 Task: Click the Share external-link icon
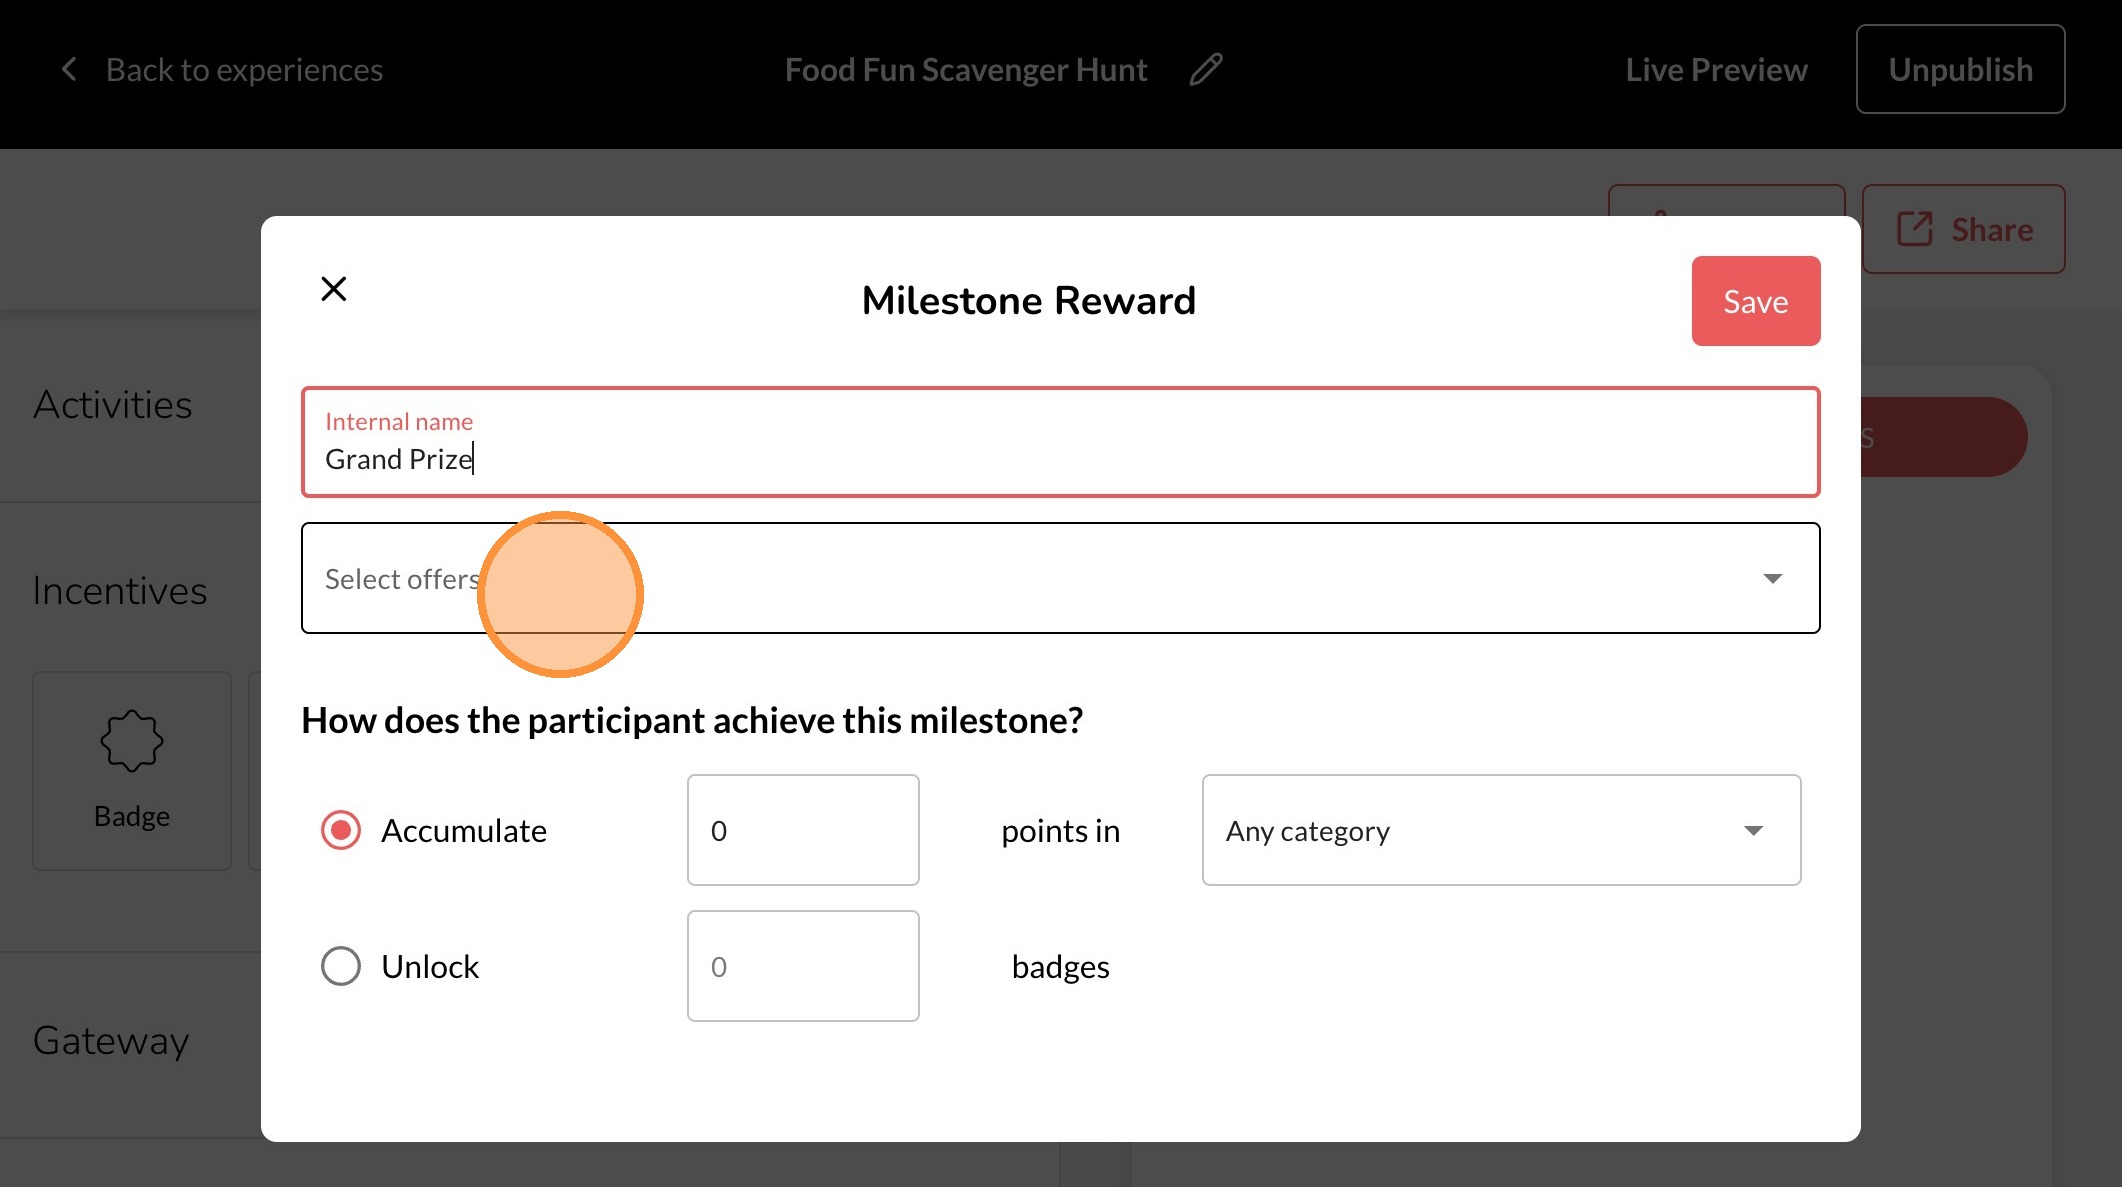(1914, 229)
